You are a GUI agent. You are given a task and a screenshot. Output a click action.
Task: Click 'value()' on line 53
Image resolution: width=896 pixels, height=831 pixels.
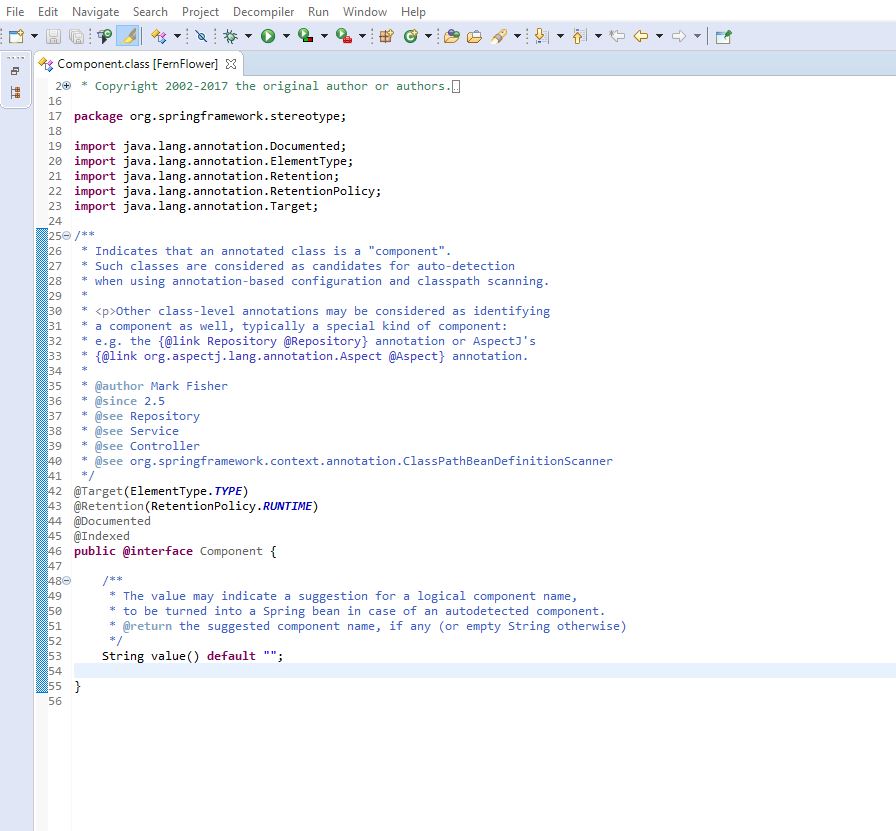click(x=175, y=656)
